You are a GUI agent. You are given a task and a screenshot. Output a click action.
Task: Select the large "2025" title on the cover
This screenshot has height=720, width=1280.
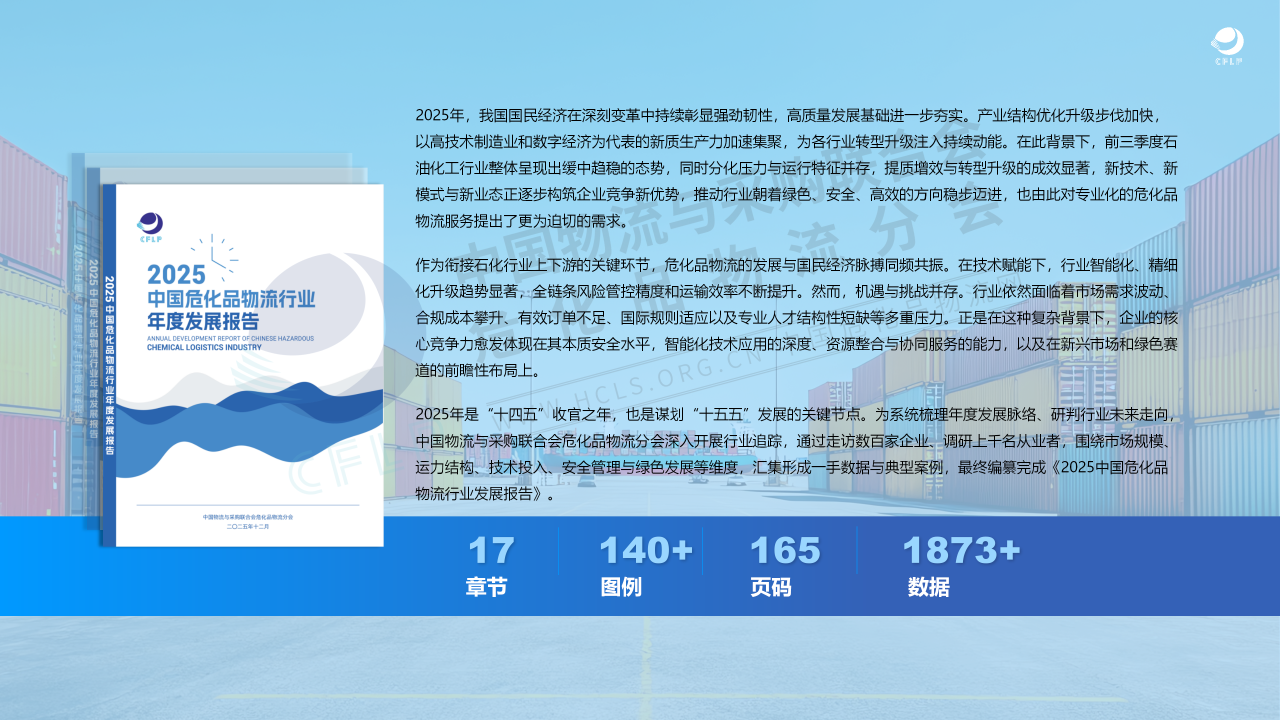pos(176,275)
